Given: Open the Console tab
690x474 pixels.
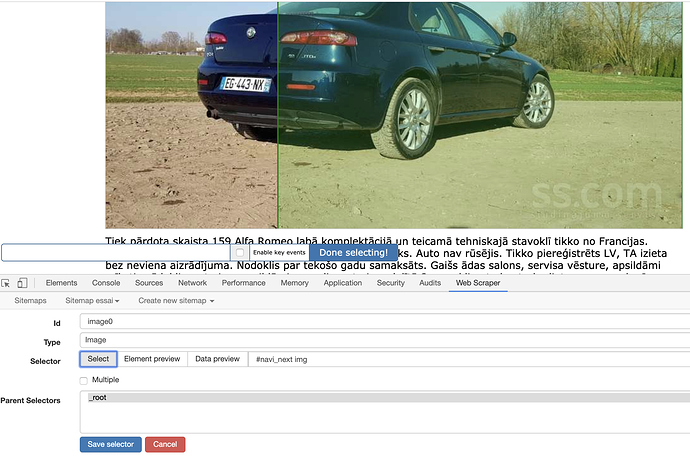Looking at the screenshot, I should (x=107, y=283).
